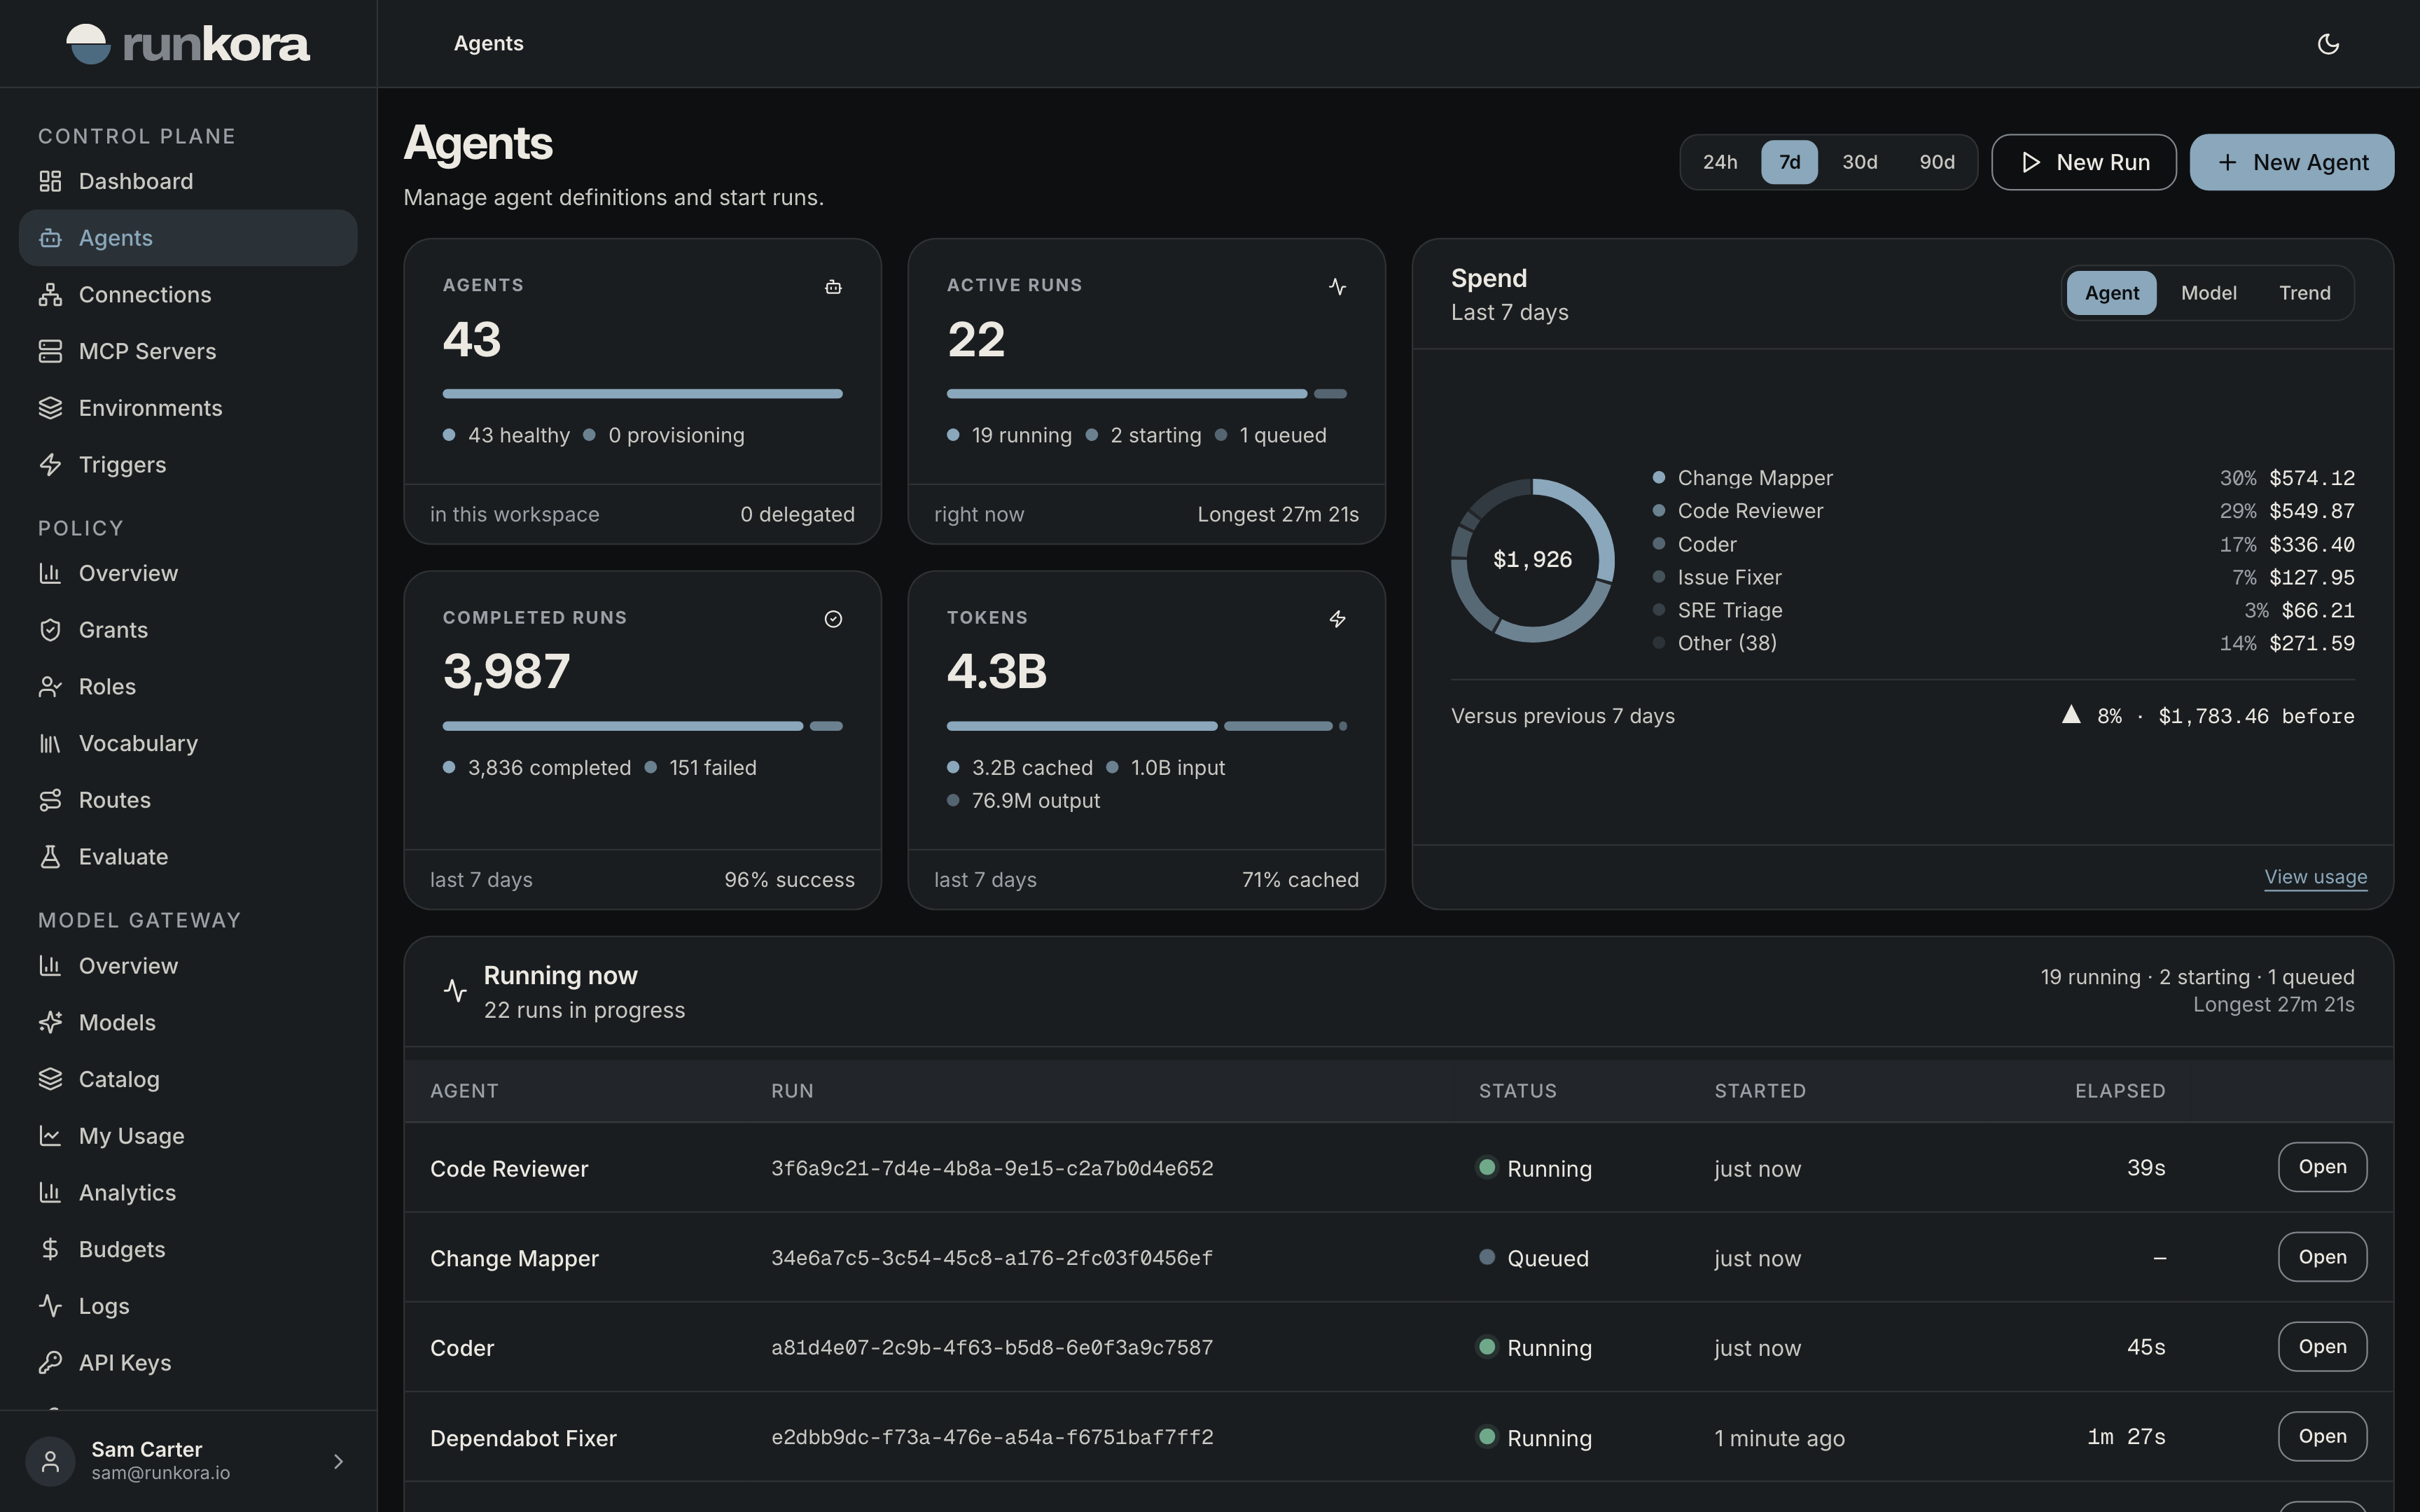Click the Connections sidebar icon
Image resolution: width=2420 pixels, height=1512 pixels.
pos(50,294)
